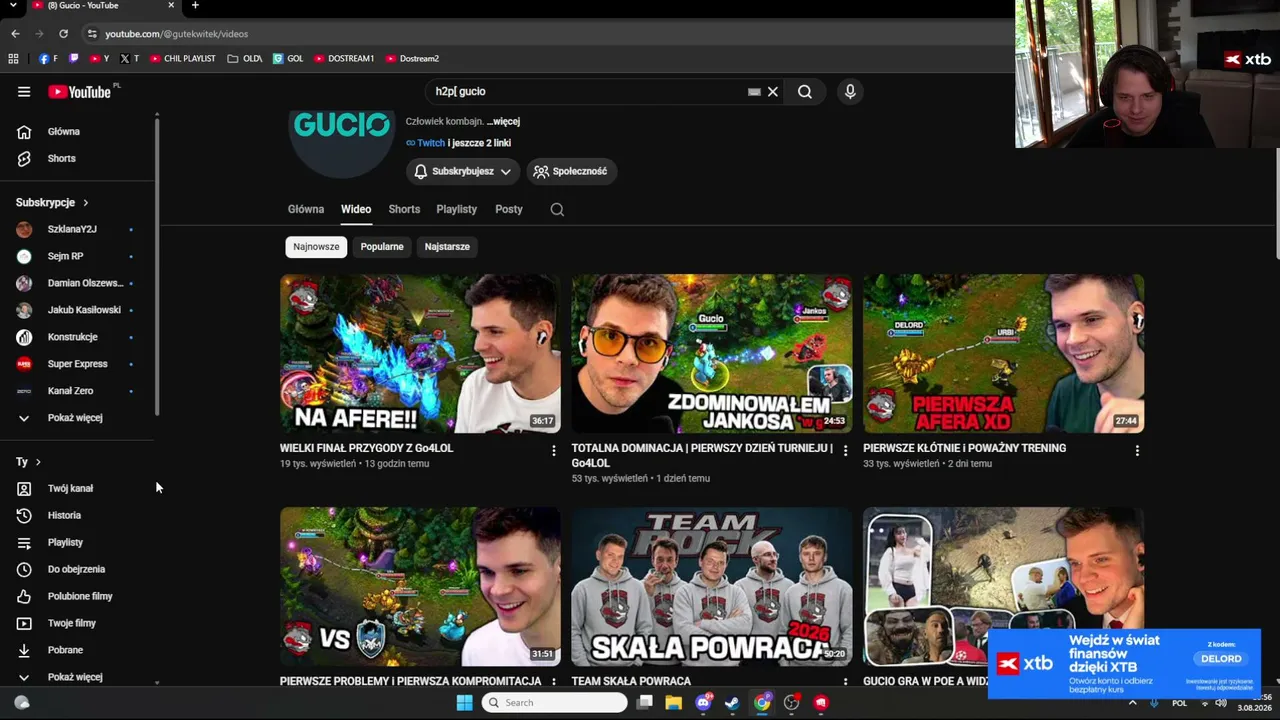
Task: Open options for PIERWSZE KŁÓTNIE video
Action: tap(1137, 451)
